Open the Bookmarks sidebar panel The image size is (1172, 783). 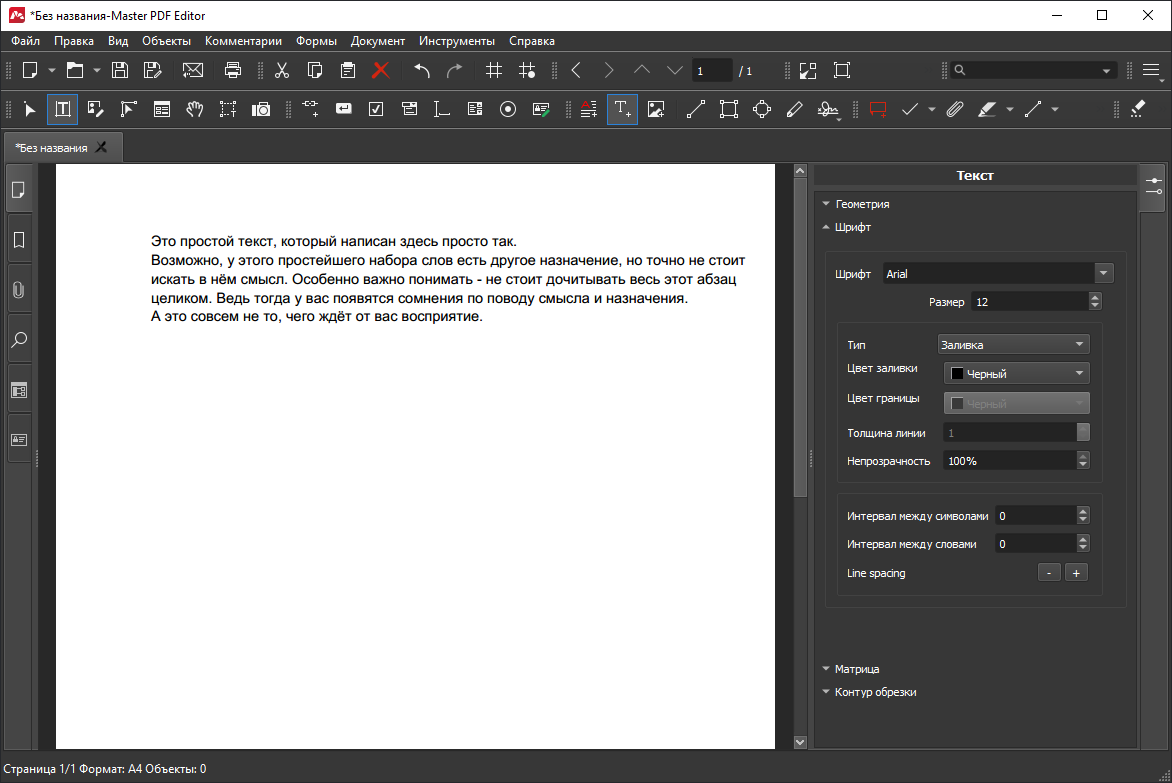tap(19, 238)
